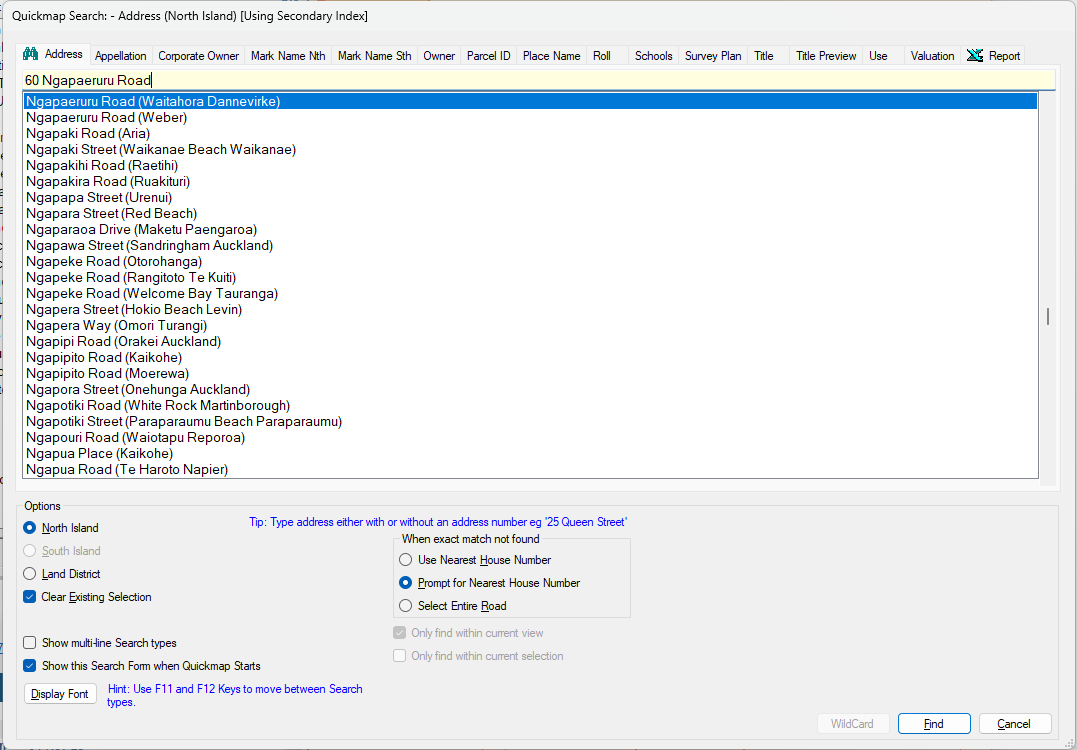Toggle Show this Search Form when Quickmap Starts
The image size is (1077, 750).
30,666
